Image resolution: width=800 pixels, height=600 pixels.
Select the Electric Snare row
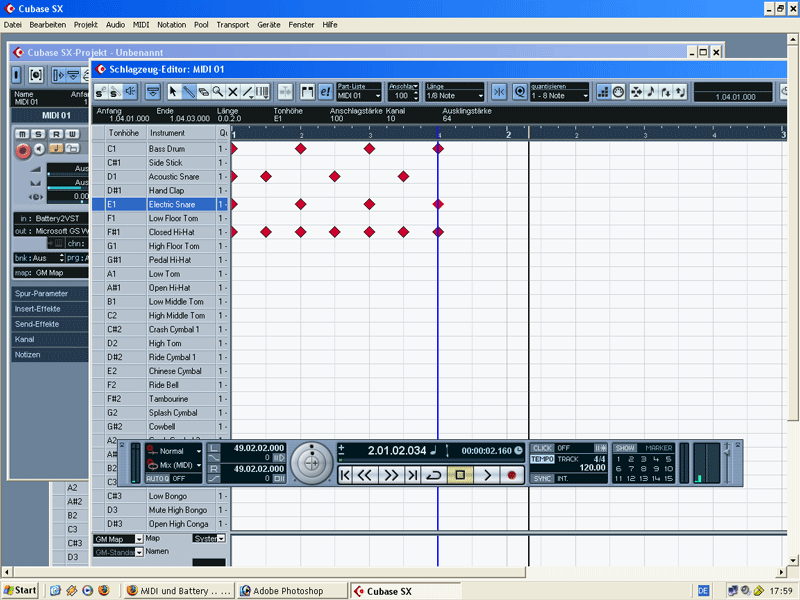[x=160, y=204]
